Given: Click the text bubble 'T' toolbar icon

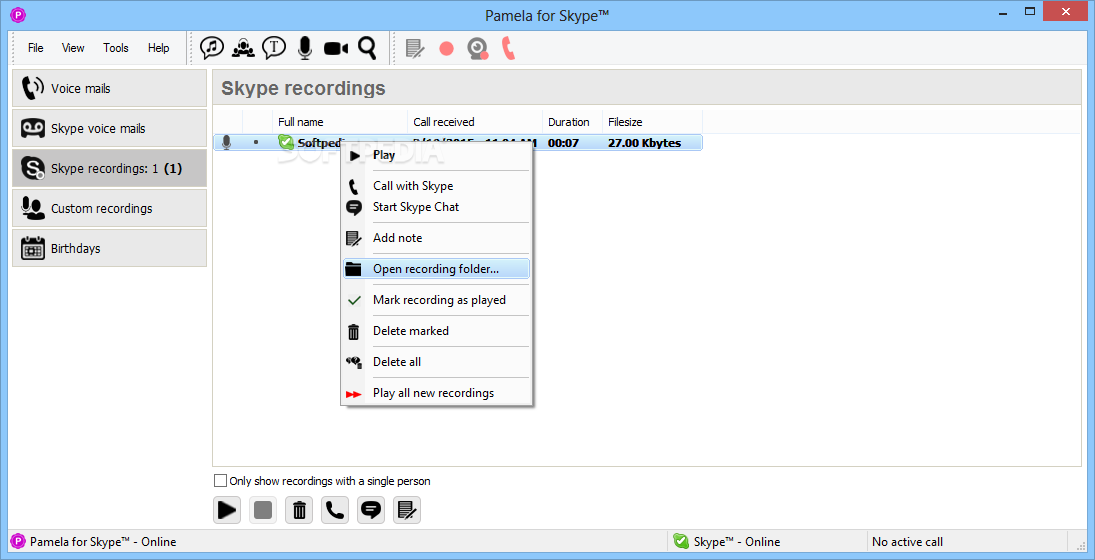Looking at the screenshot, I should point(274,47).
